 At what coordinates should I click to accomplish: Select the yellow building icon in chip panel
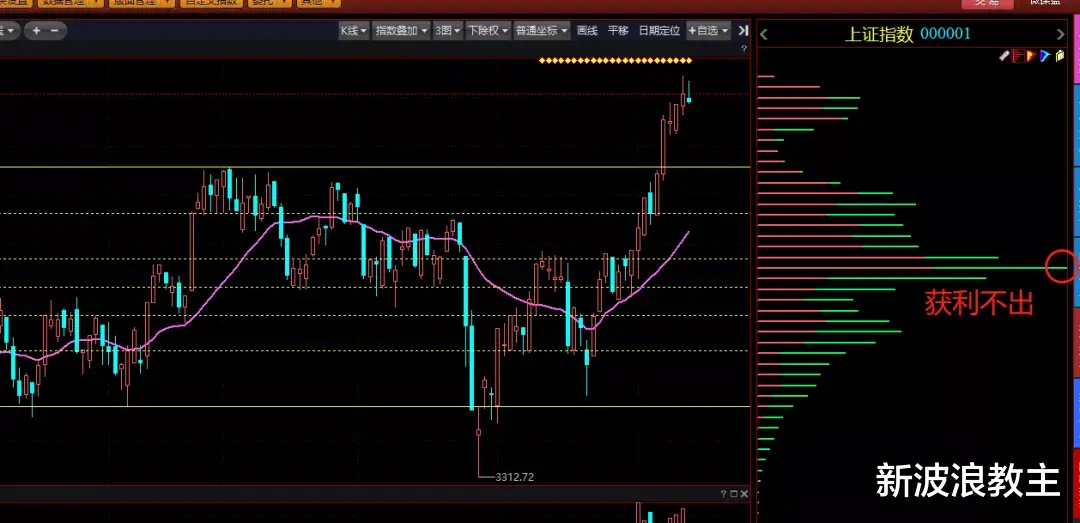[1059, 57]
